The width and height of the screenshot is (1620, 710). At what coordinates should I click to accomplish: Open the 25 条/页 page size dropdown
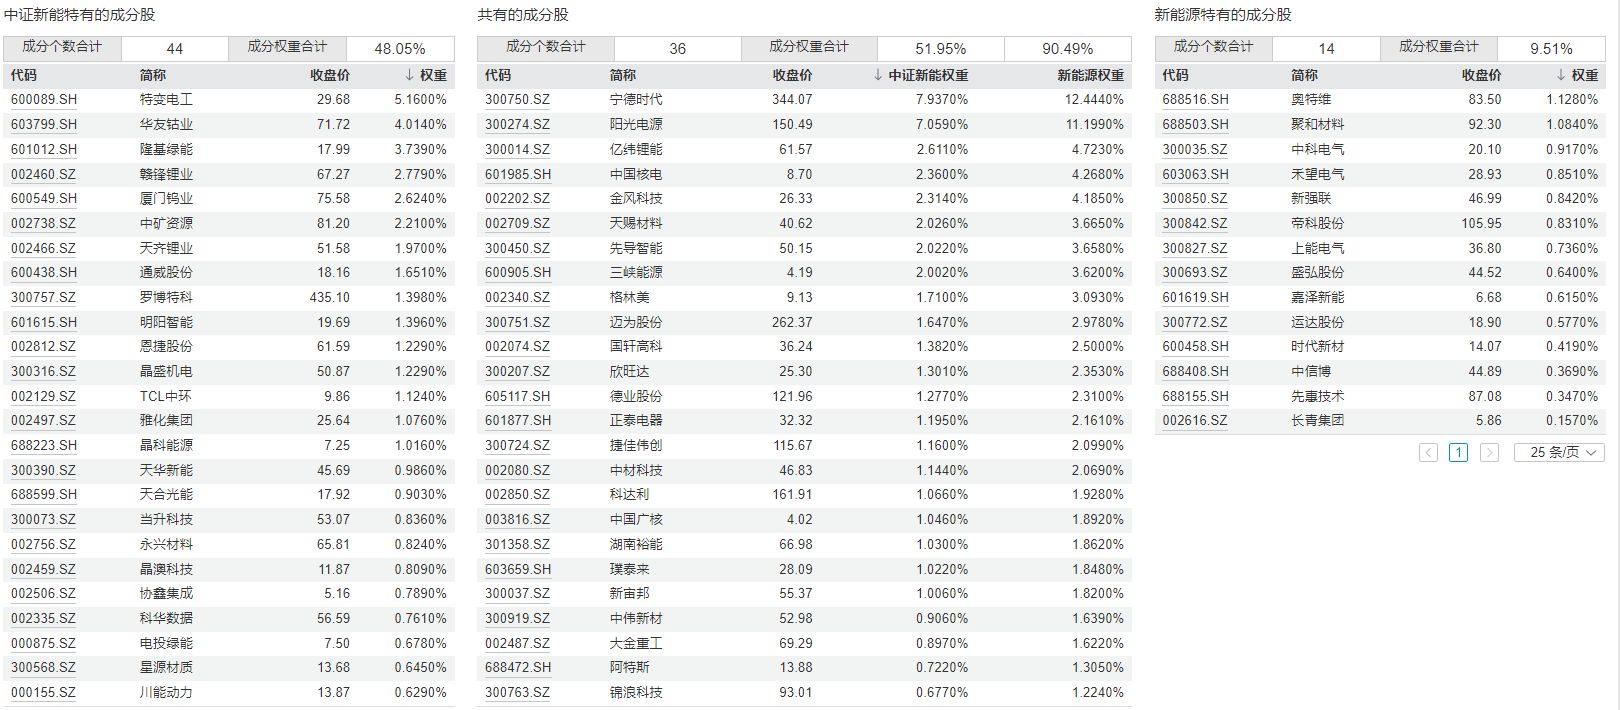coord(1559,453)
